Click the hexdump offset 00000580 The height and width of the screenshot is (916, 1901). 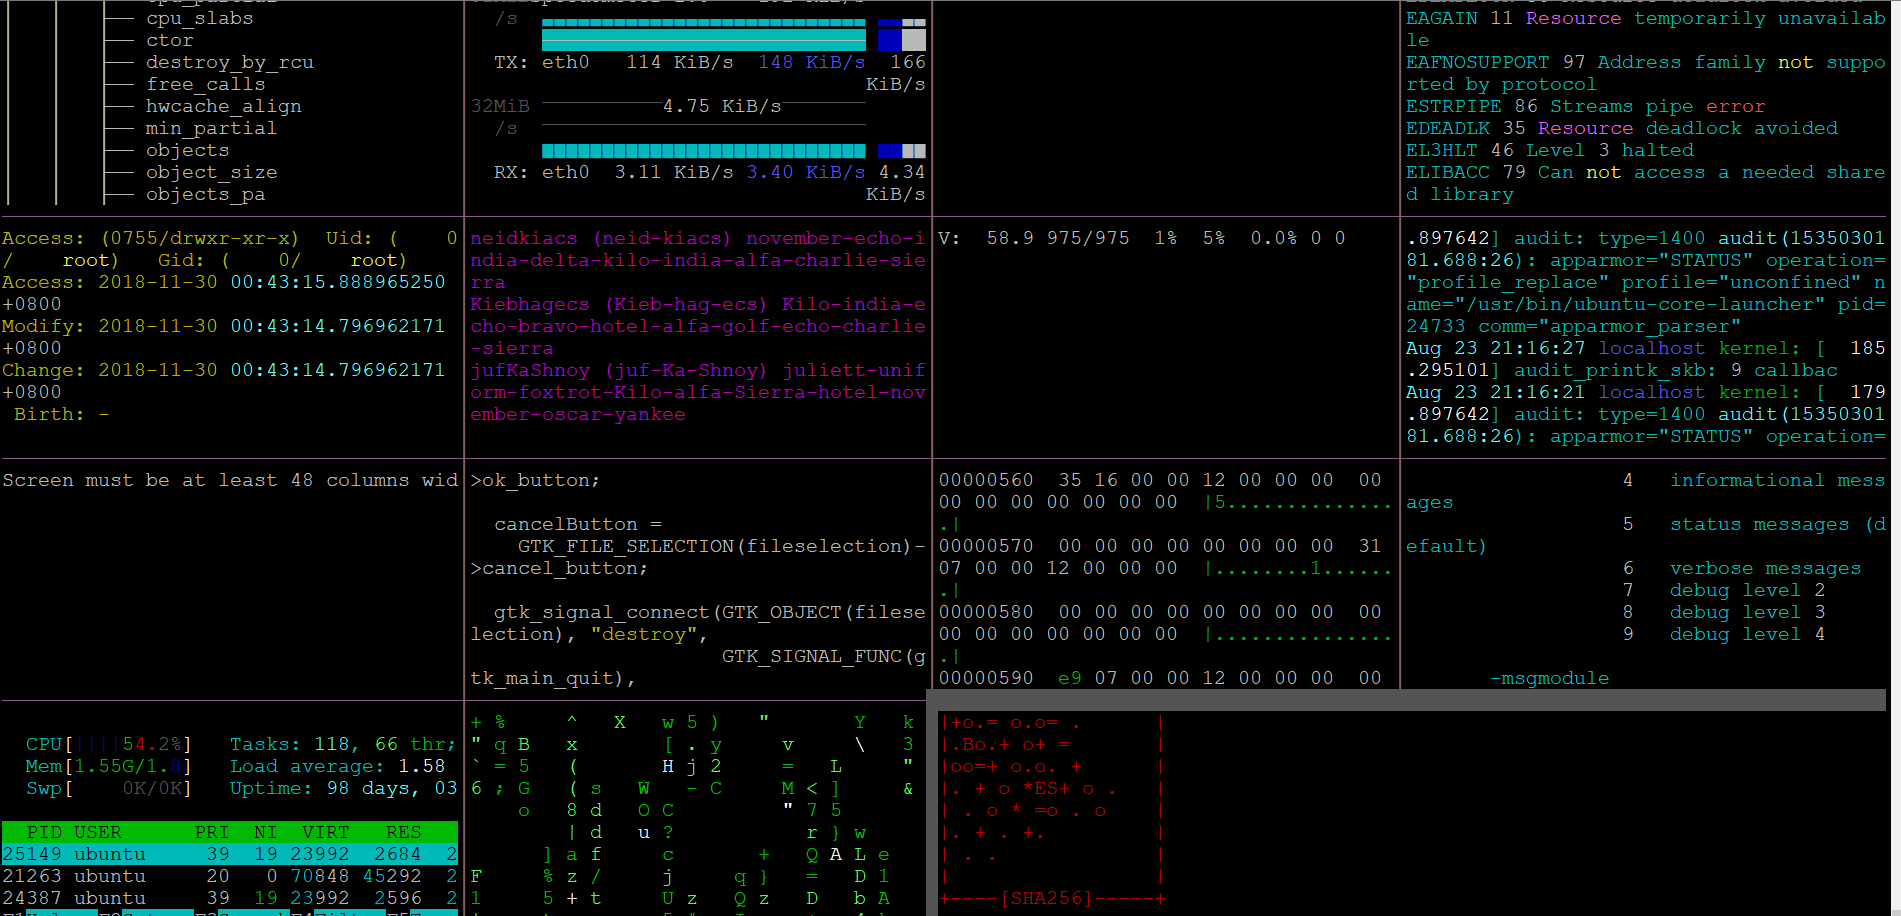(x=985, y=612)
